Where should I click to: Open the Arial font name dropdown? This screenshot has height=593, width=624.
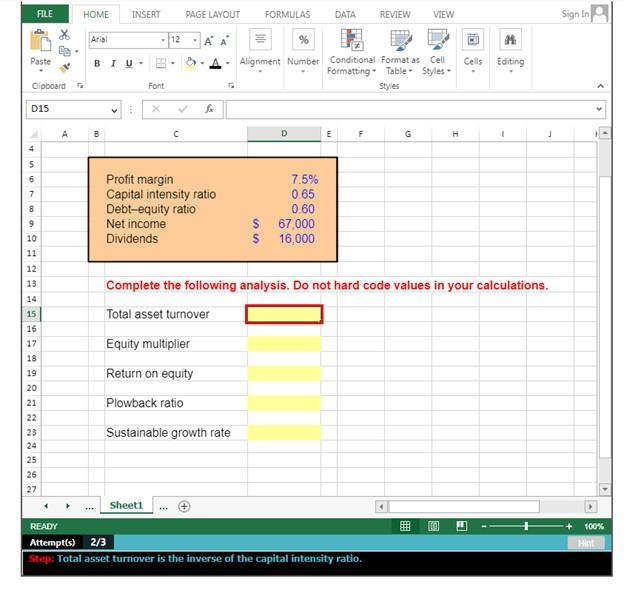coord(163,40)
